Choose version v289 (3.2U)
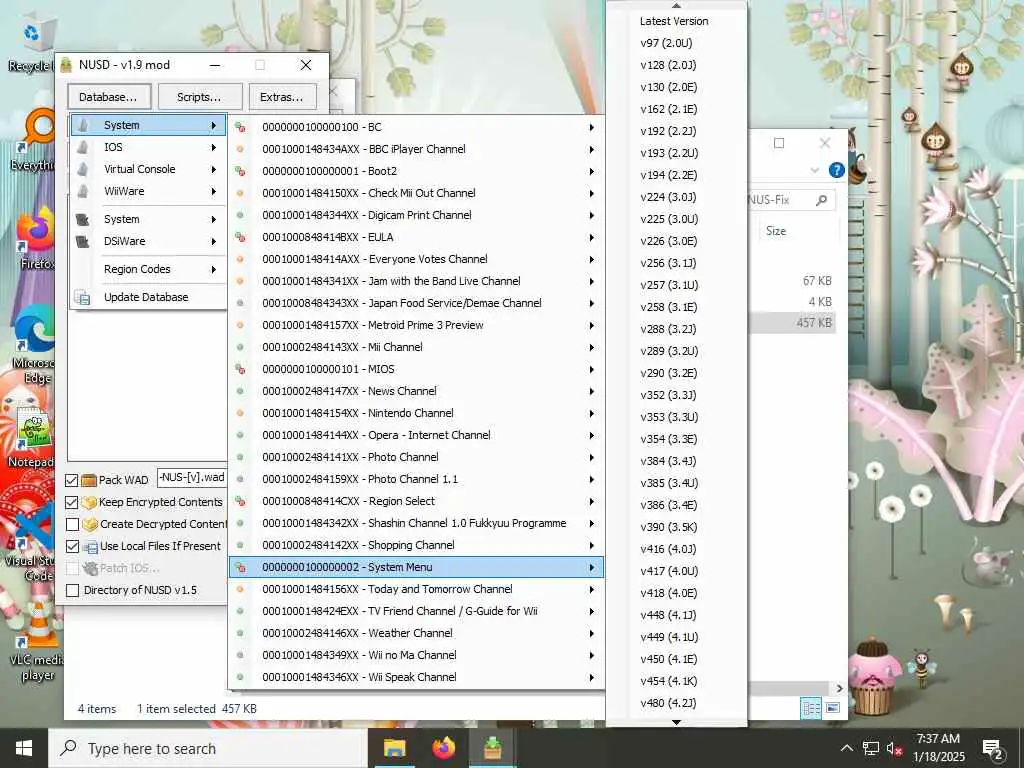1024x768 pixels. pyautogui.click(x=677, y=351)
